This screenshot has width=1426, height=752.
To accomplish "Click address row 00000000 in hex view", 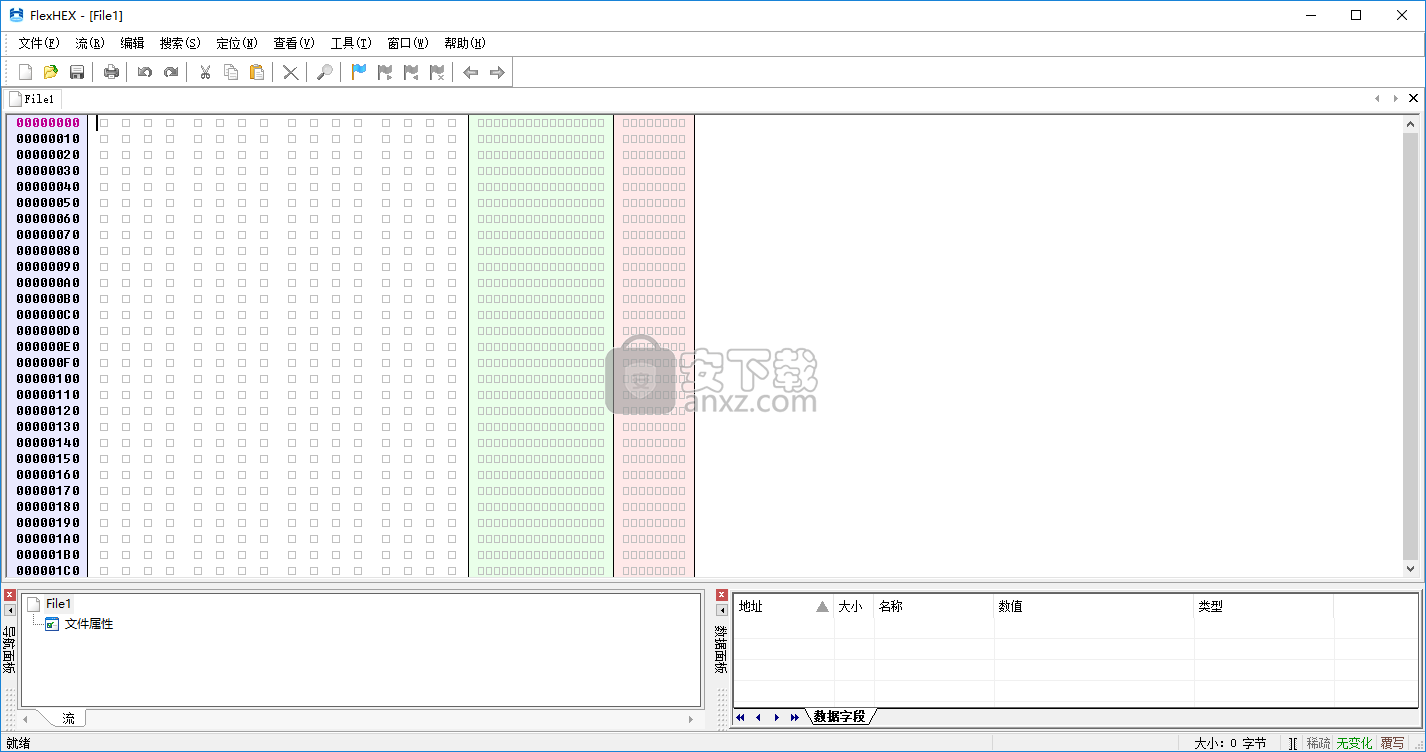I will 48,123.
